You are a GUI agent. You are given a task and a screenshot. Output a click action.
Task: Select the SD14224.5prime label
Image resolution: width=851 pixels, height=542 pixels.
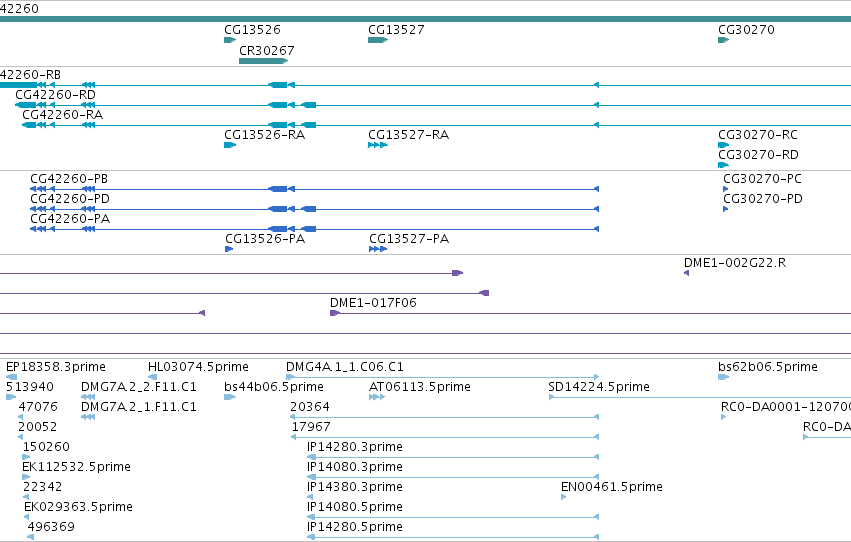(x=599, y=387)
